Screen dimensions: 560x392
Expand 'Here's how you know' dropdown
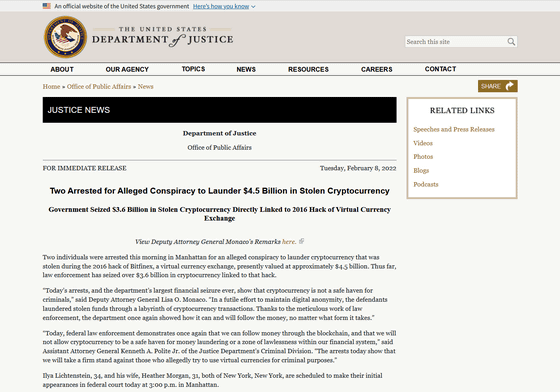point(224,6)
